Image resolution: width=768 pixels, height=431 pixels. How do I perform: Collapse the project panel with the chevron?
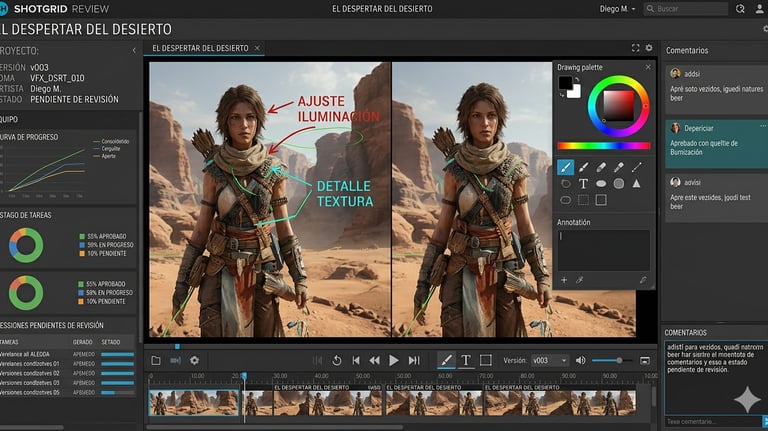click(134, 50)
